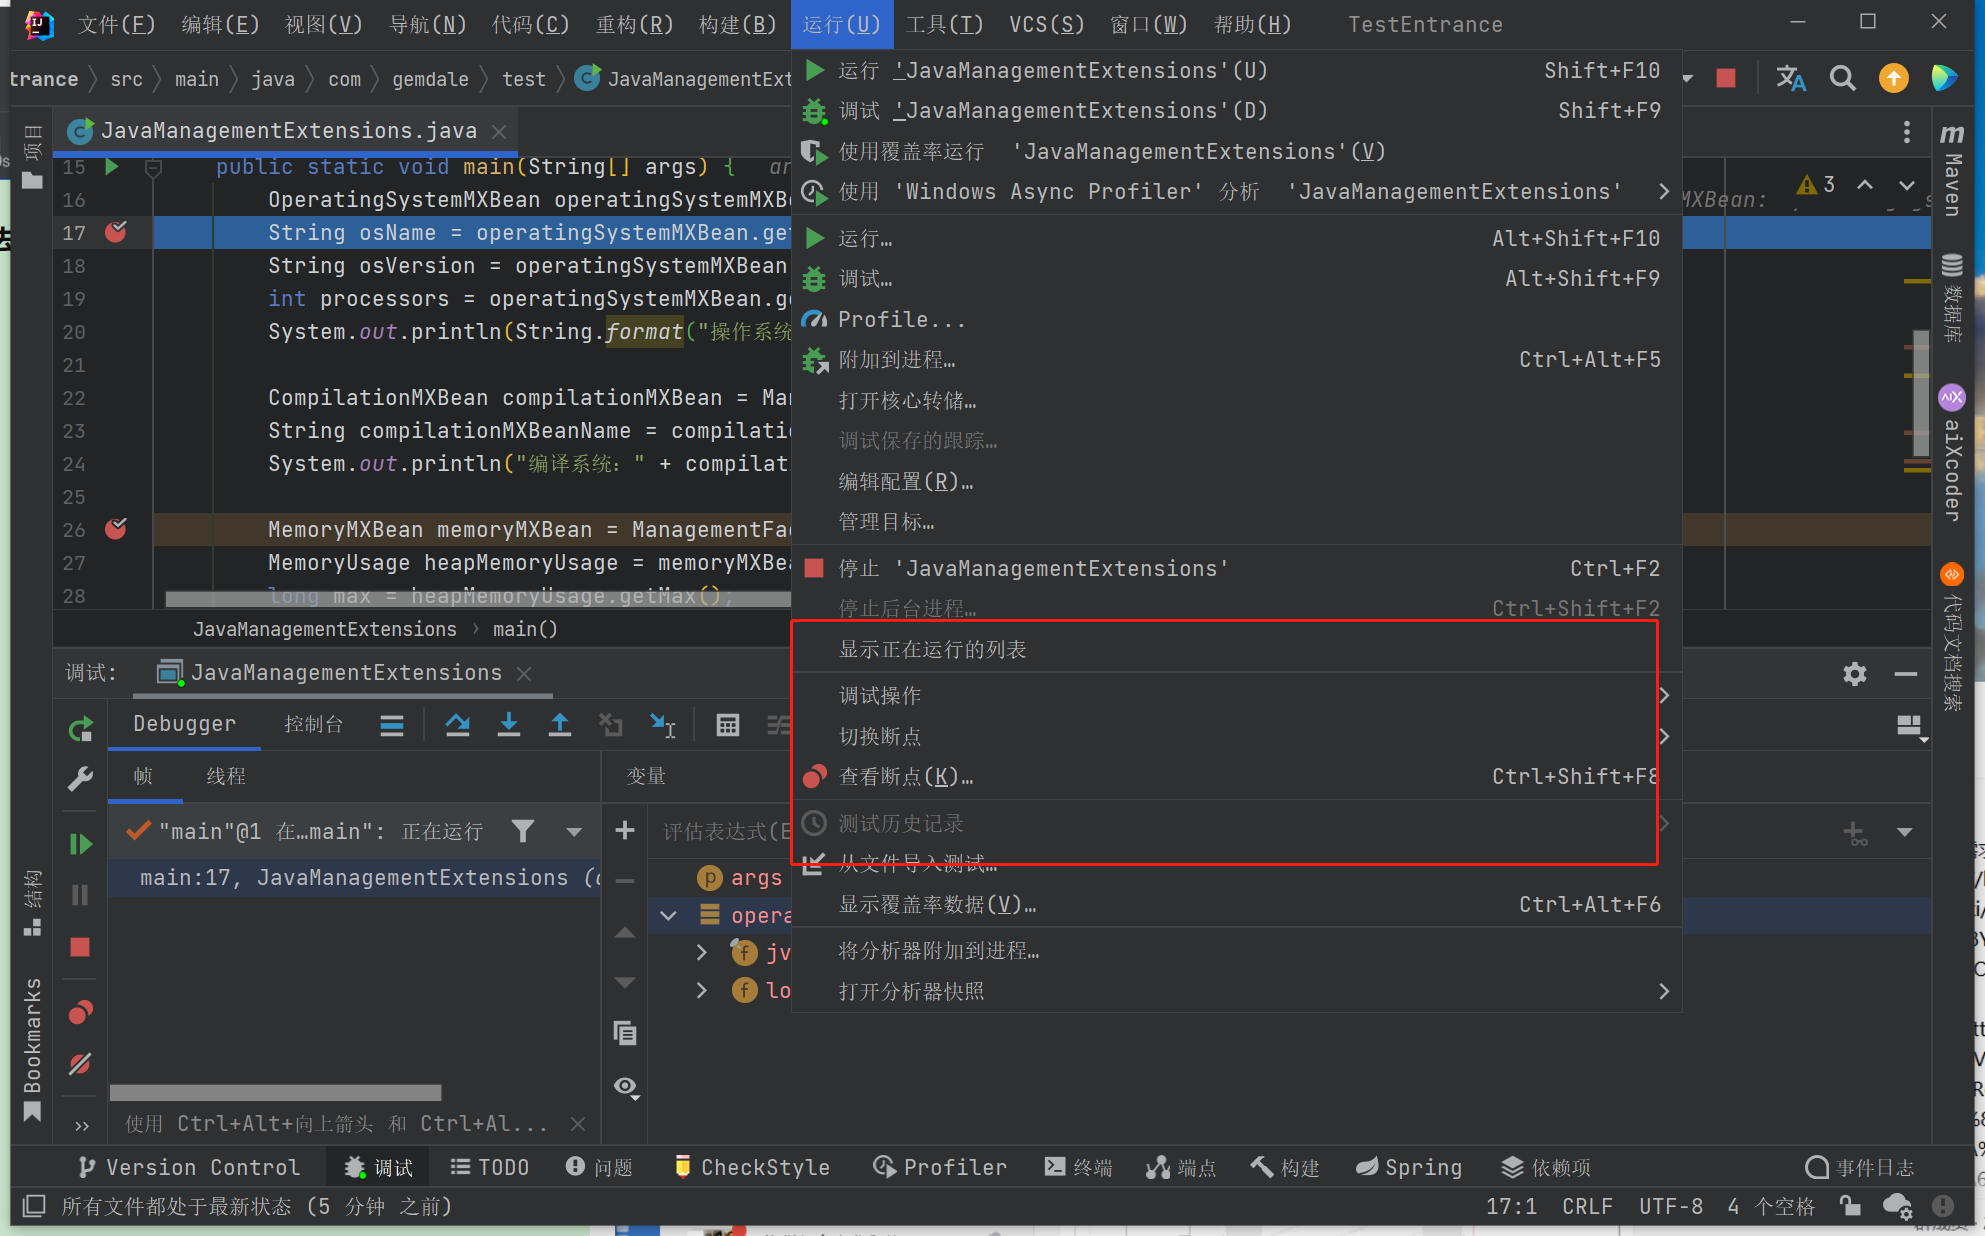Open the Version Control tool window

pyautogui.click(x=190, y=1167)
